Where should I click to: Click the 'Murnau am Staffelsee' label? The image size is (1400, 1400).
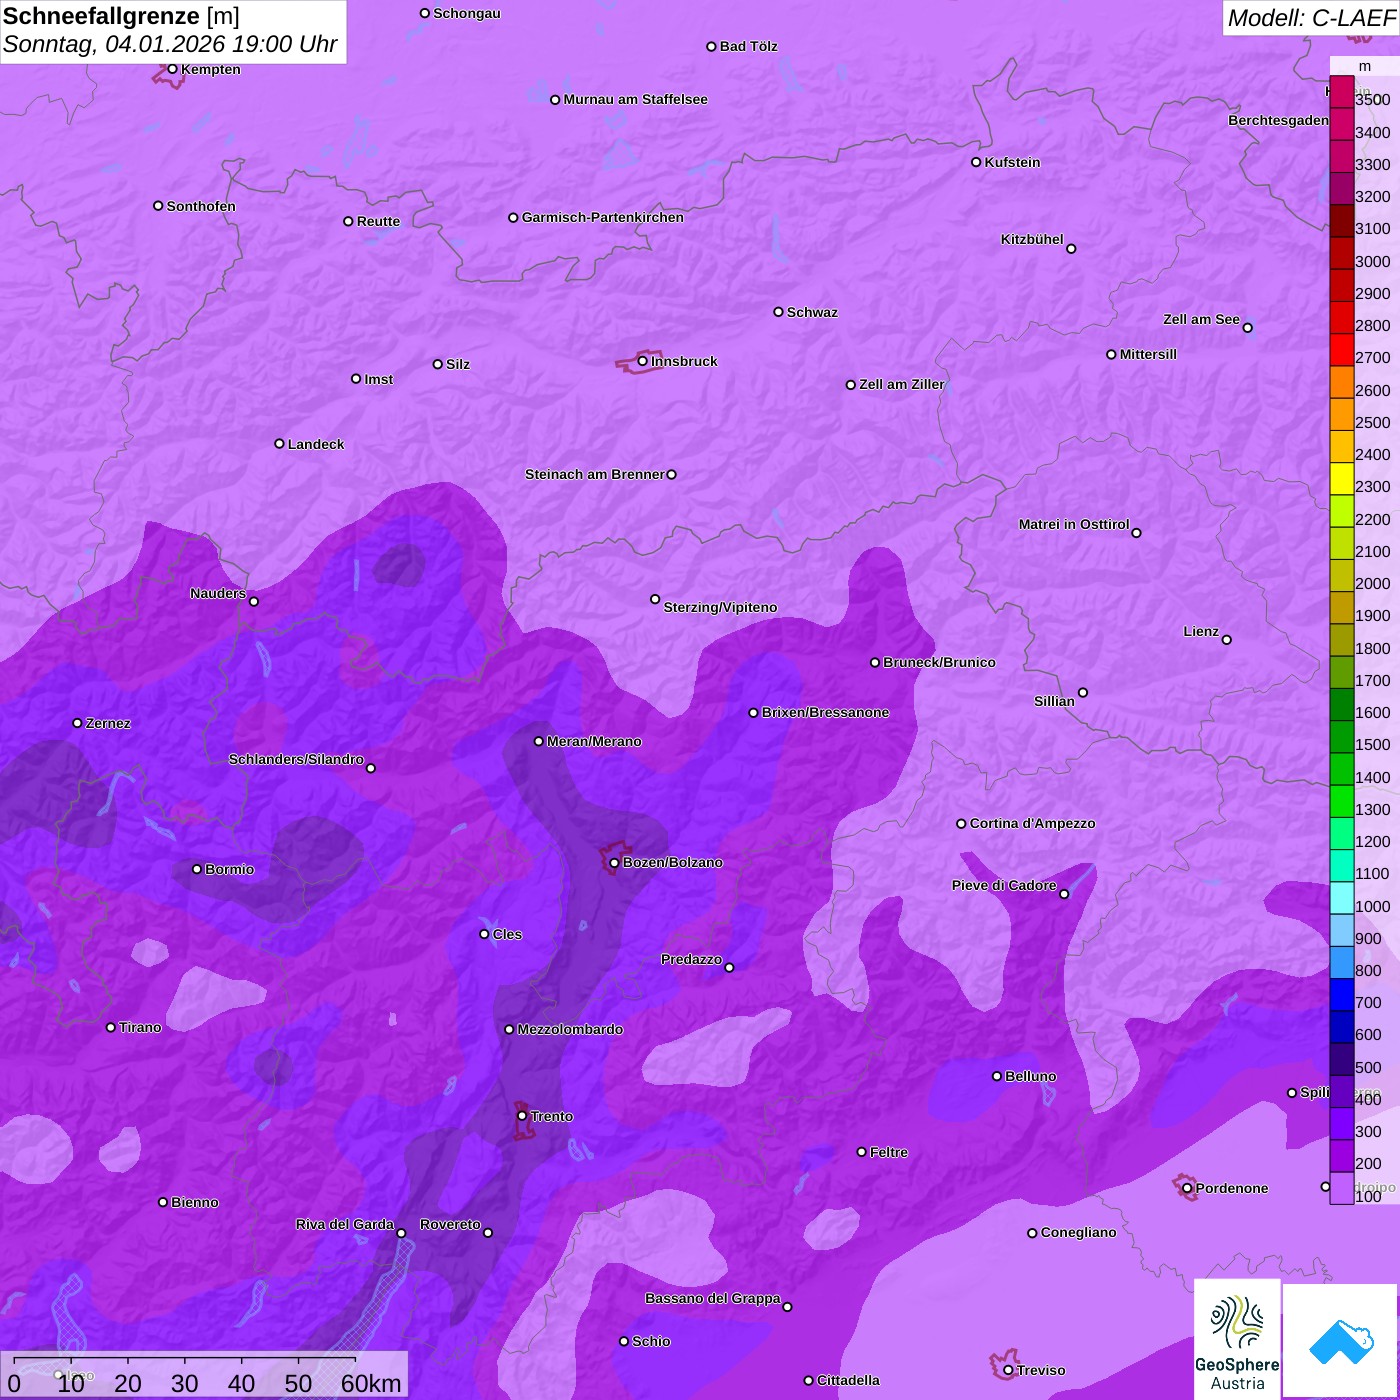pos(635,99)
